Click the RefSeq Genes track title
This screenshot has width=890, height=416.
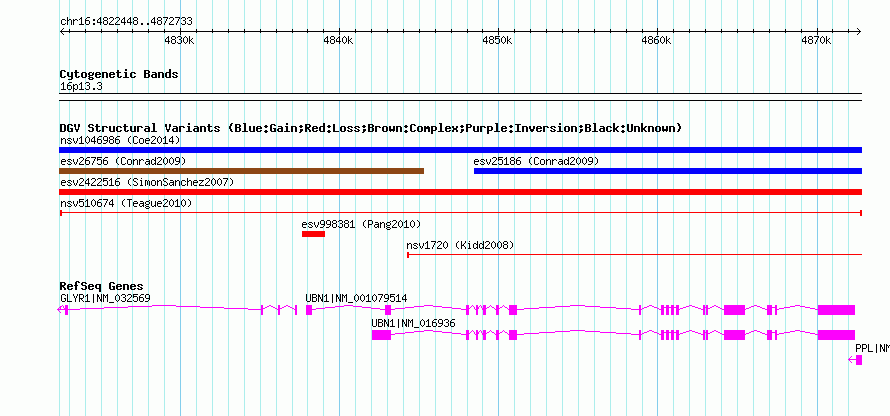(x=102, y=286)
